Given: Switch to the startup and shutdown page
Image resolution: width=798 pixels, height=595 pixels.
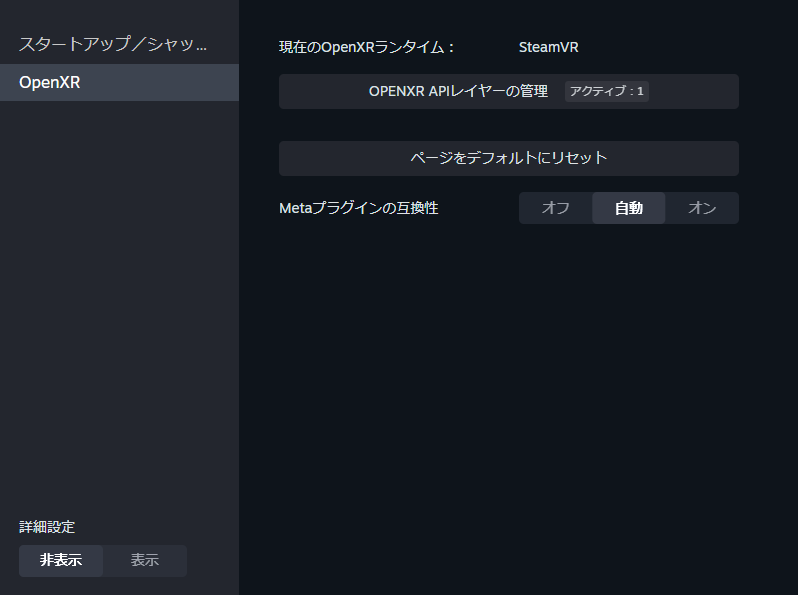Looking at the screenshot, I should click(113, 45).
